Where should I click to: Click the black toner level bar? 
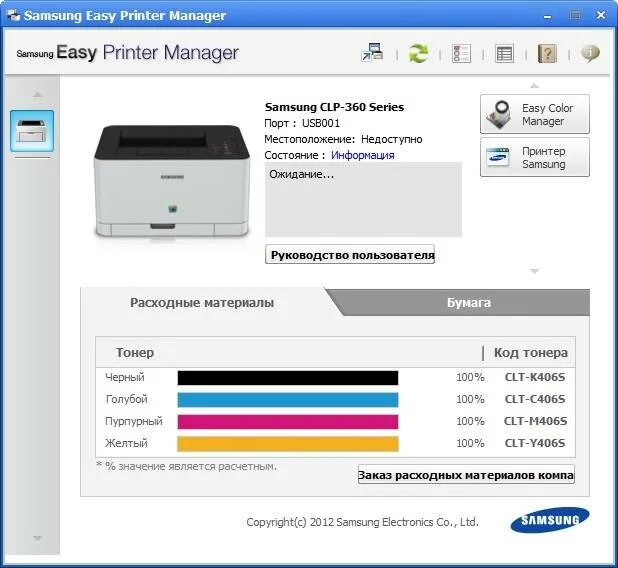[x=288, y=378]
